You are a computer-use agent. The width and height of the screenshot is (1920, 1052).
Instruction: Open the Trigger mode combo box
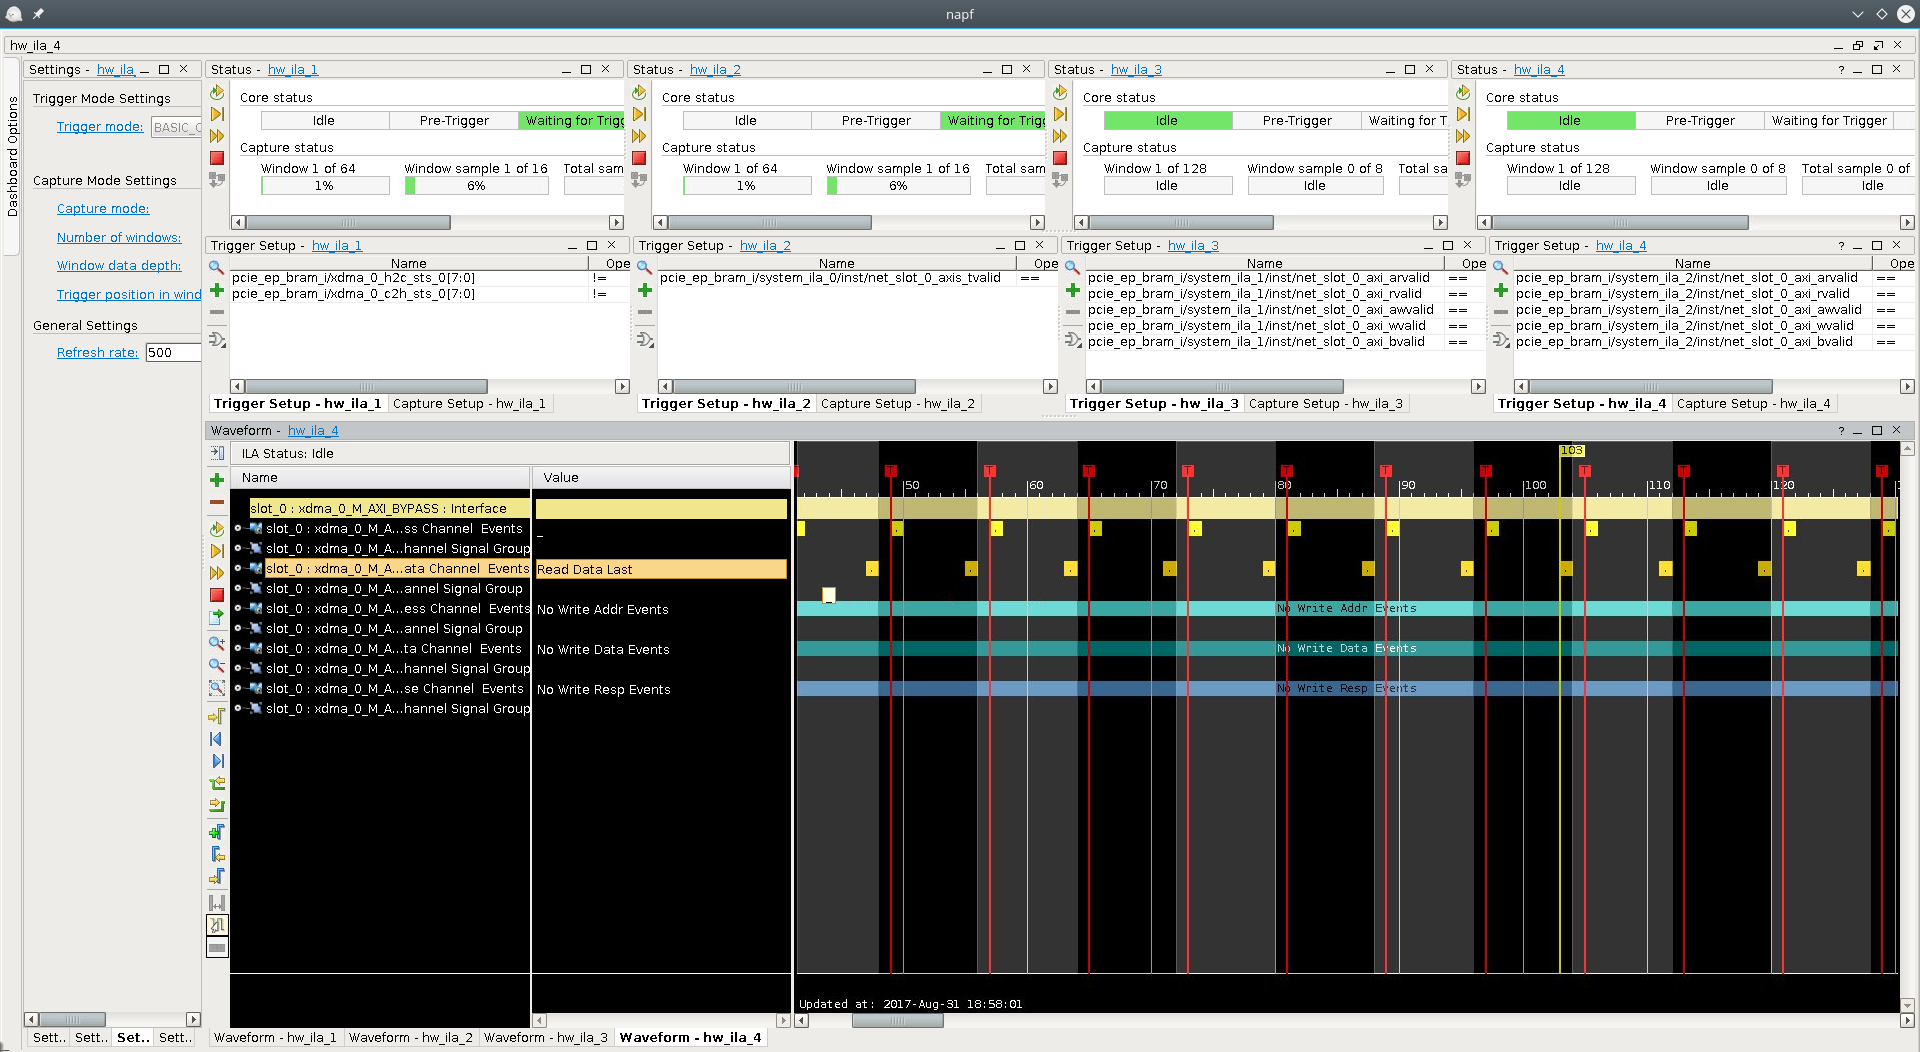click(176, 127)
